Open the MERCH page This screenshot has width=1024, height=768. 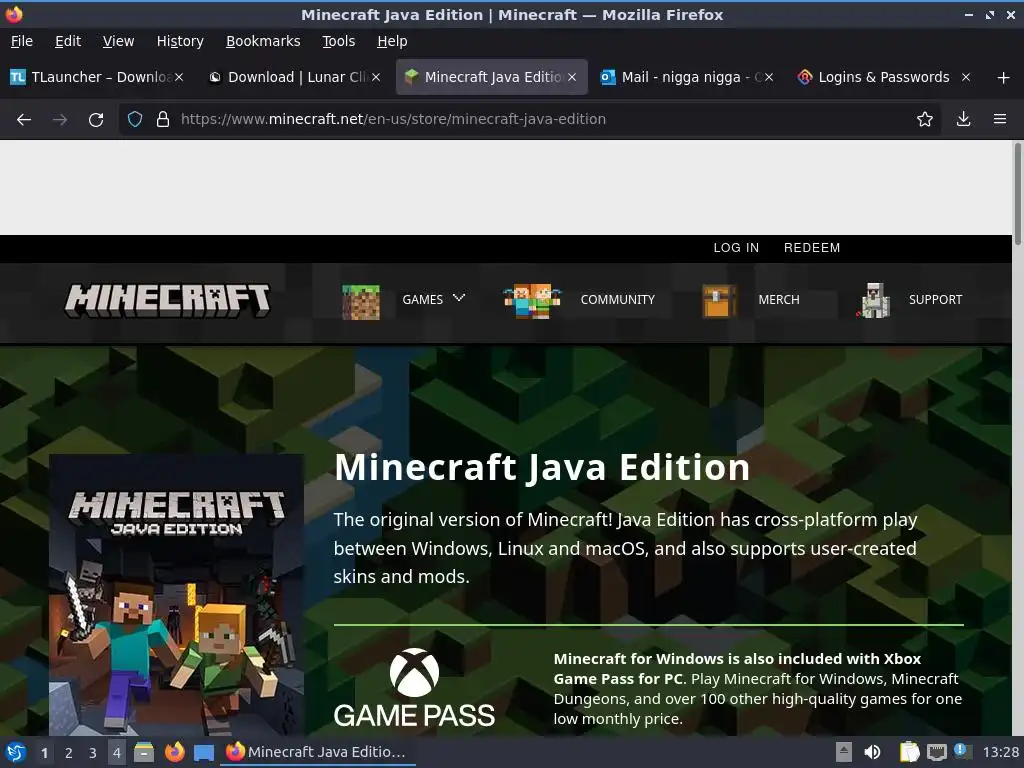pyautogui.click(x=778, y=300)
